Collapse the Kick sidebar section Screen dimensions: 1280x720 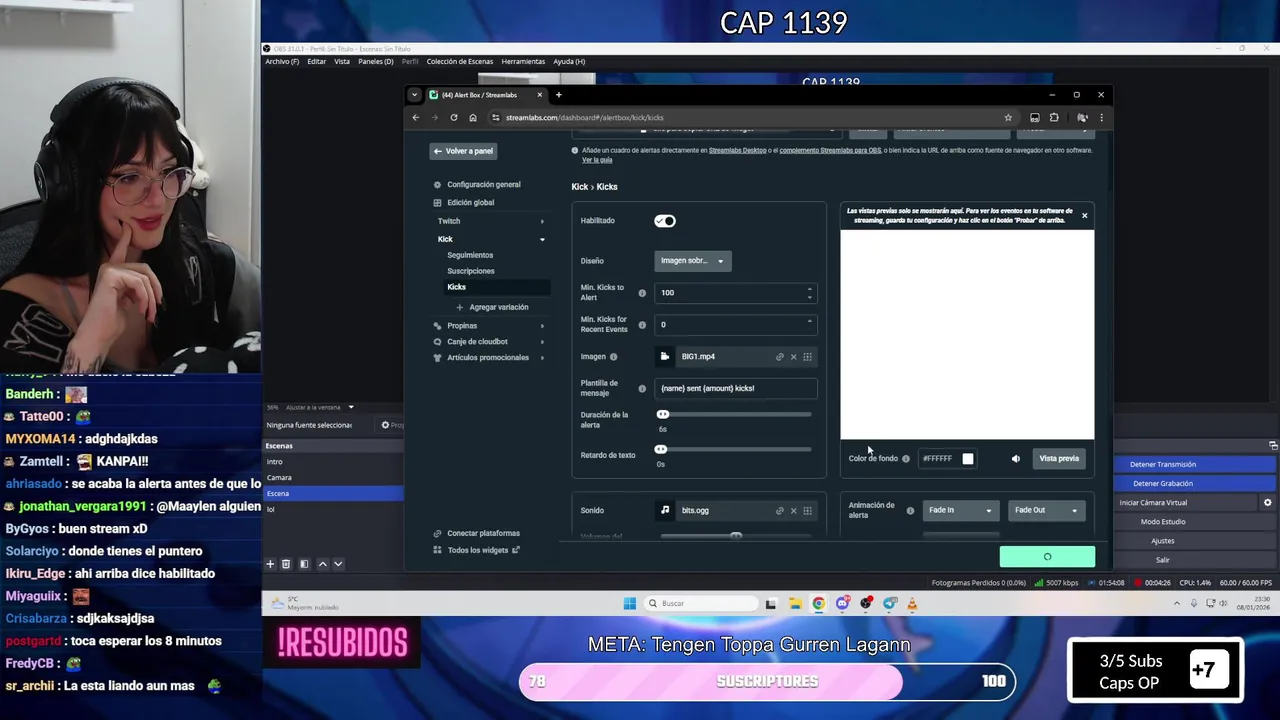pos(542,239)
